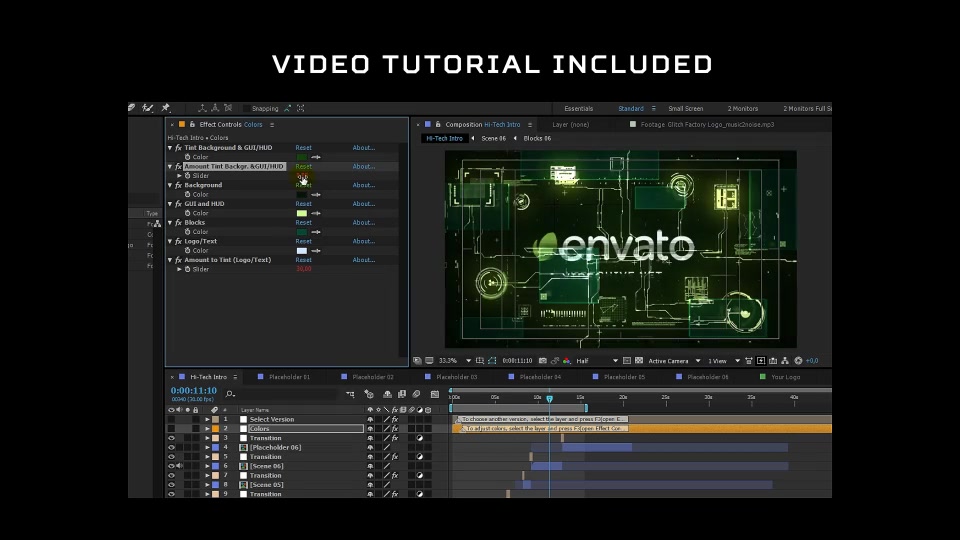Click Show Channel RGB color icon
Screen dimensions: 960x540
[567, 361]
